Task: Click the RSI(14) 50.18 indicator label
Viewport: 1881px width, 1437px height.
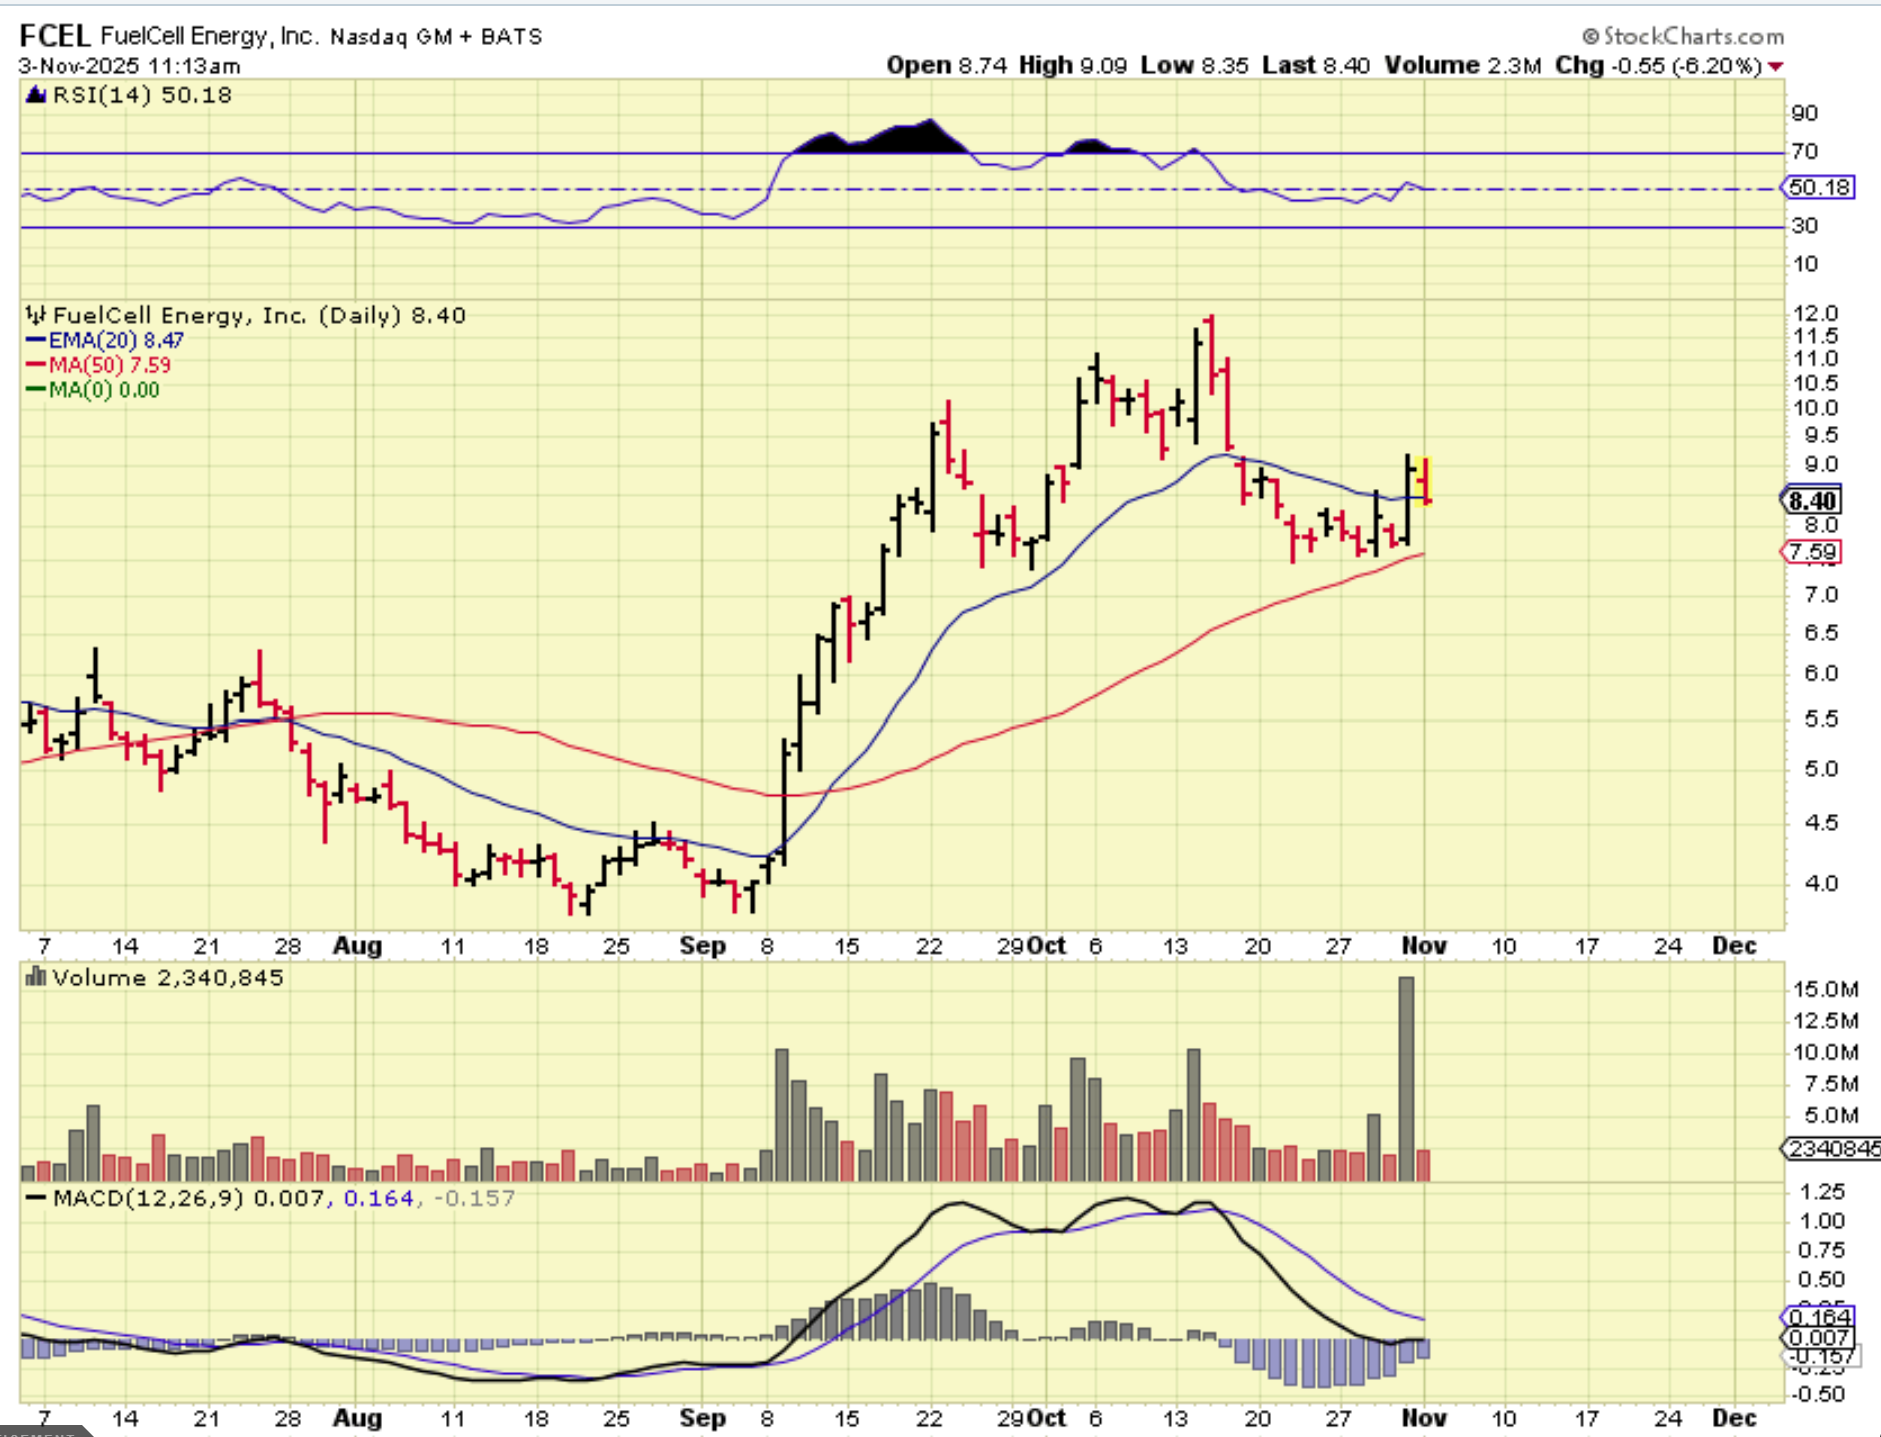Action: pos(142,95)
